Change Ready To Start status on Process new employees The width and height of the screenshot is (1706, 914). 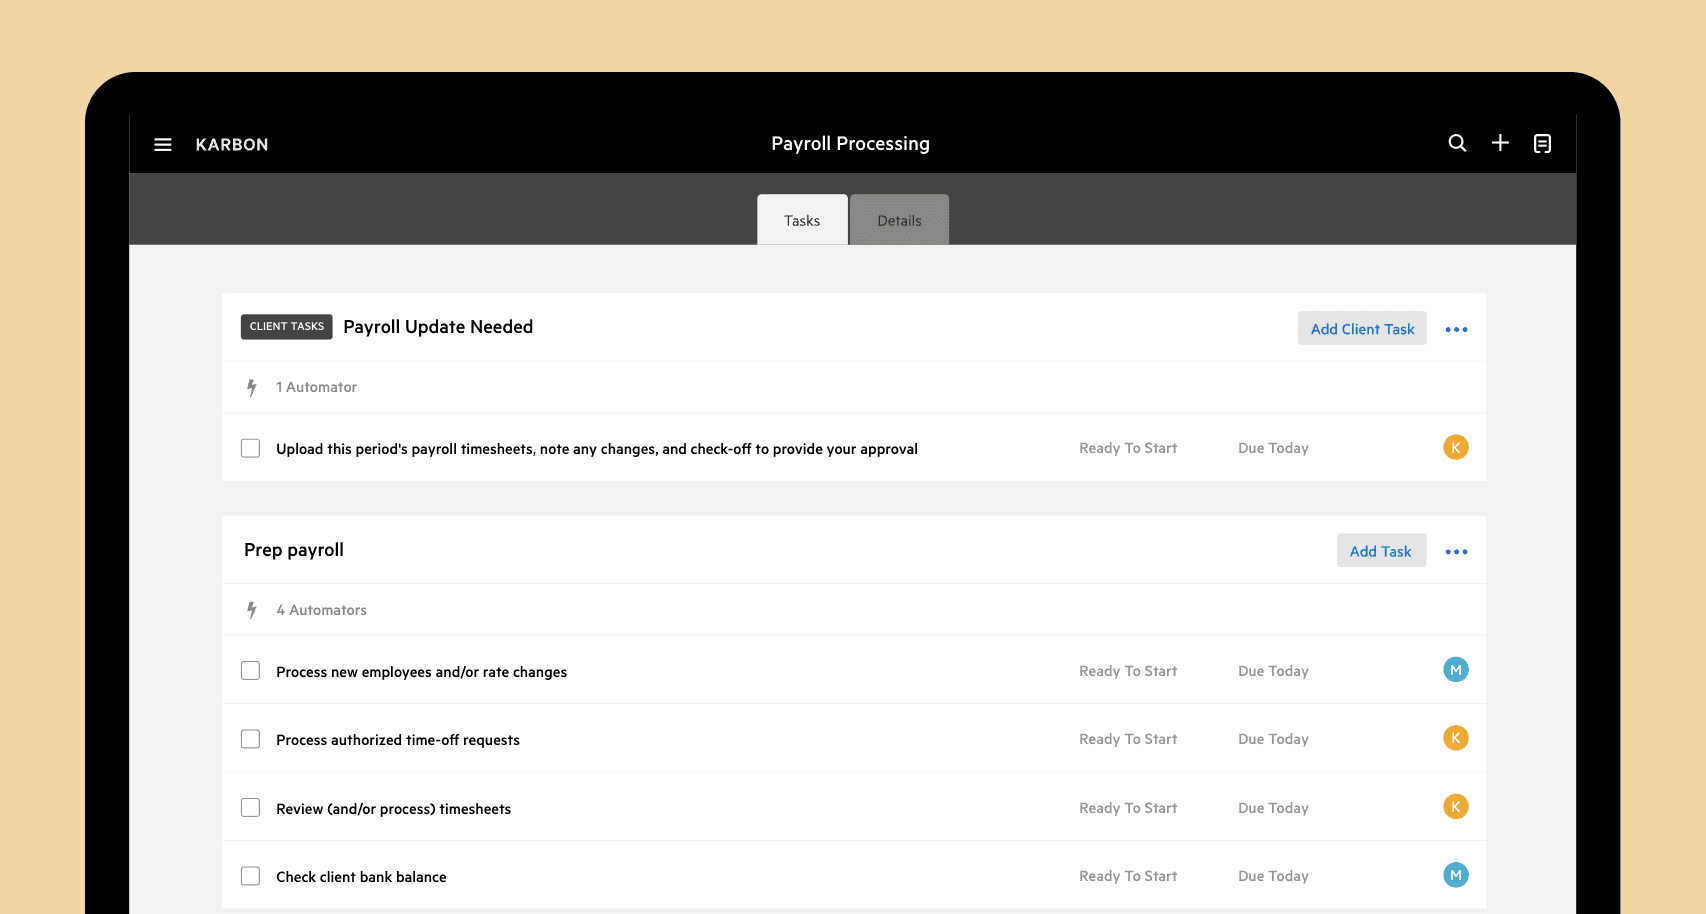1128,671
